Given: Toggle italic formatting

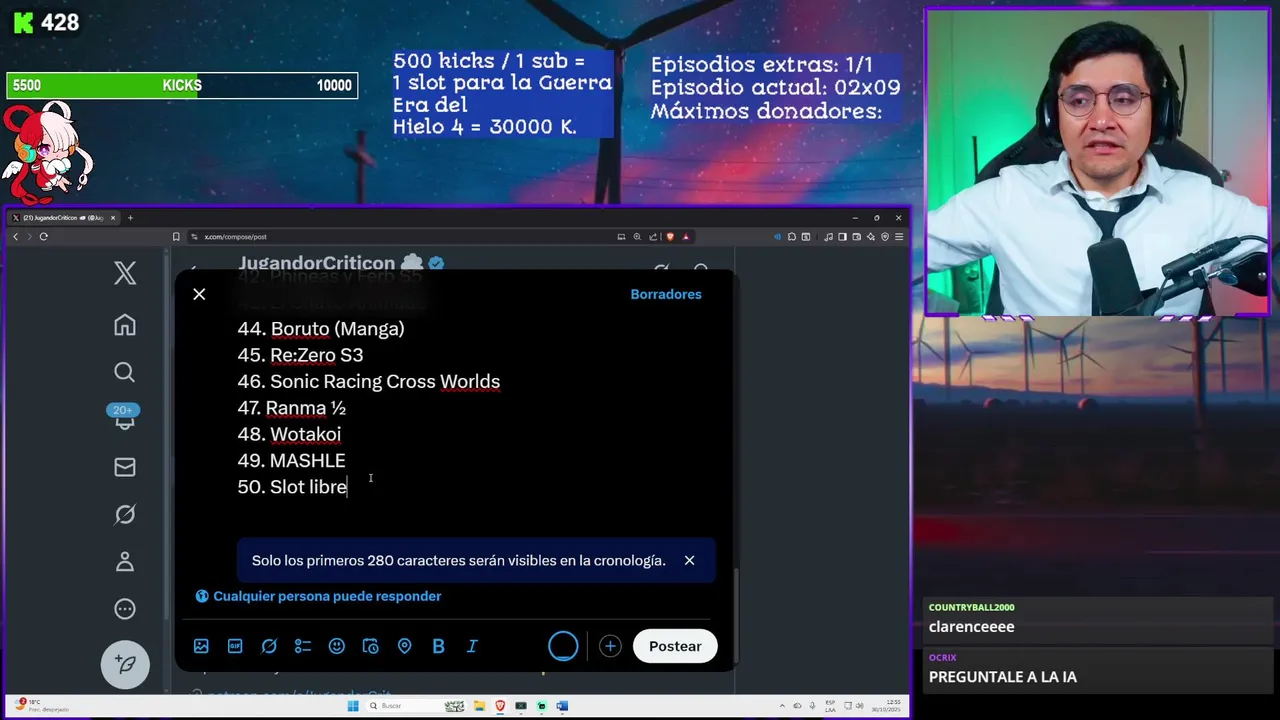Looking at the screenshot, I should (x=472, y=646).
